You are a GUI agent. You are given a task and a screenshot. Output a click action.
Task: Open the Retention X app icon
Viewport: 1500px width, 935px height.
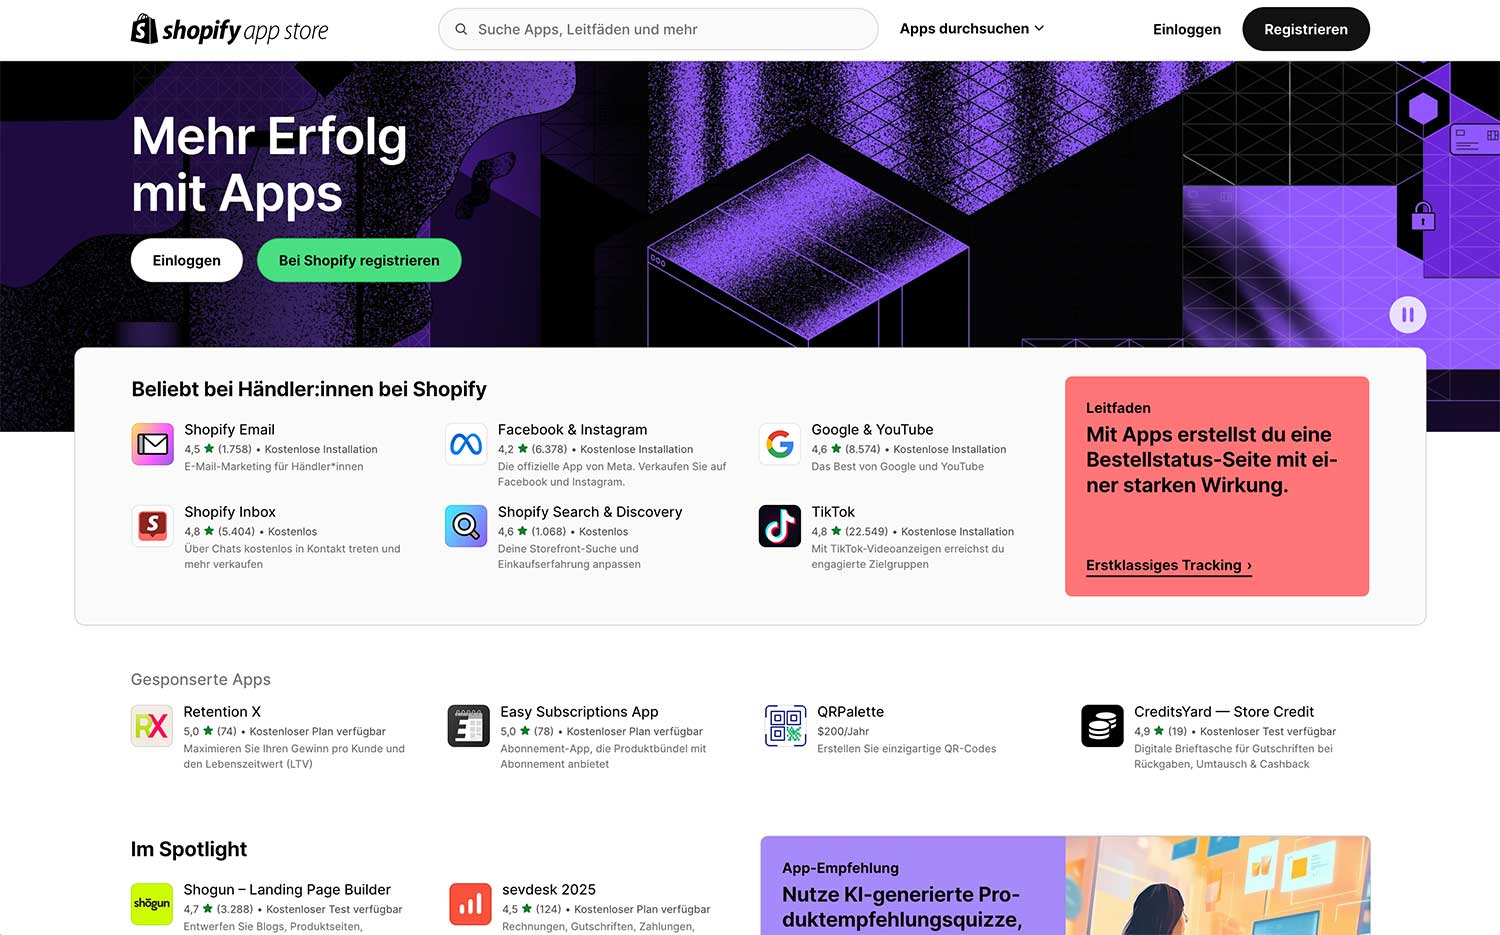(x=152, y=726)
